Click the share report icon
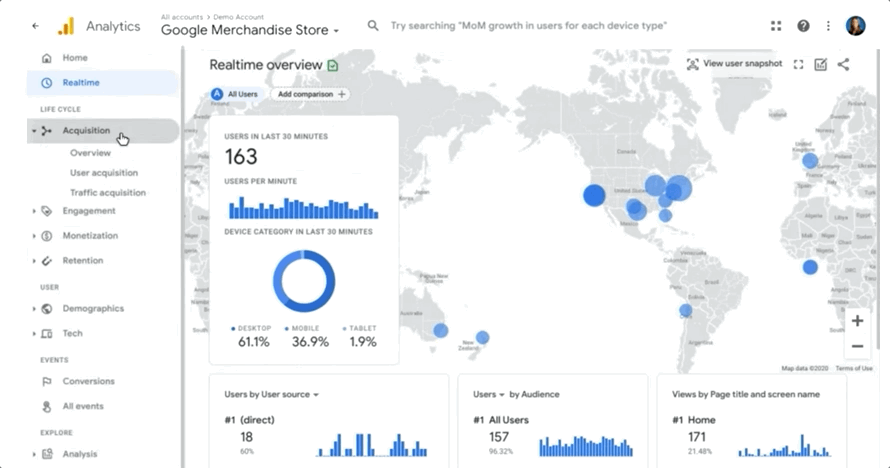Screen dimensions: 890x468 [x=843, y=64]
